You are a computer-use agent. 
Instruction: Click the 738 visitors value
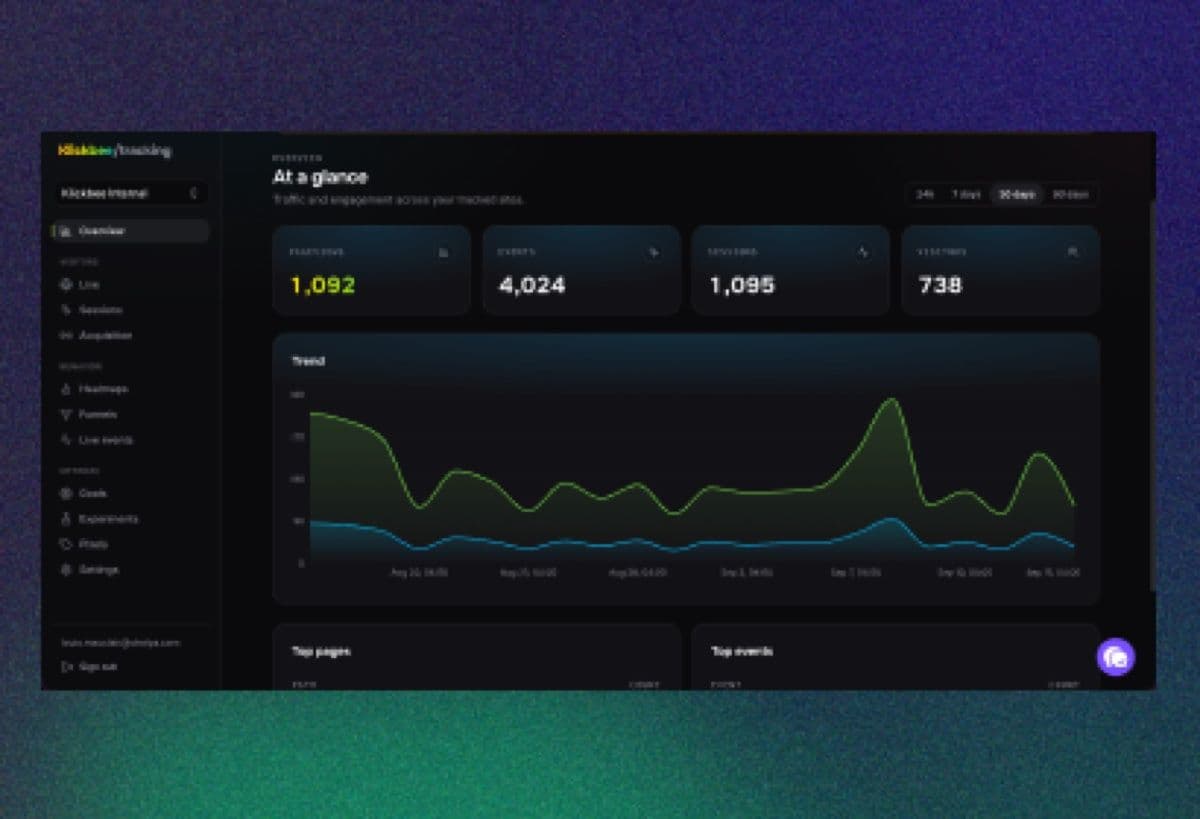coord(940,285)
